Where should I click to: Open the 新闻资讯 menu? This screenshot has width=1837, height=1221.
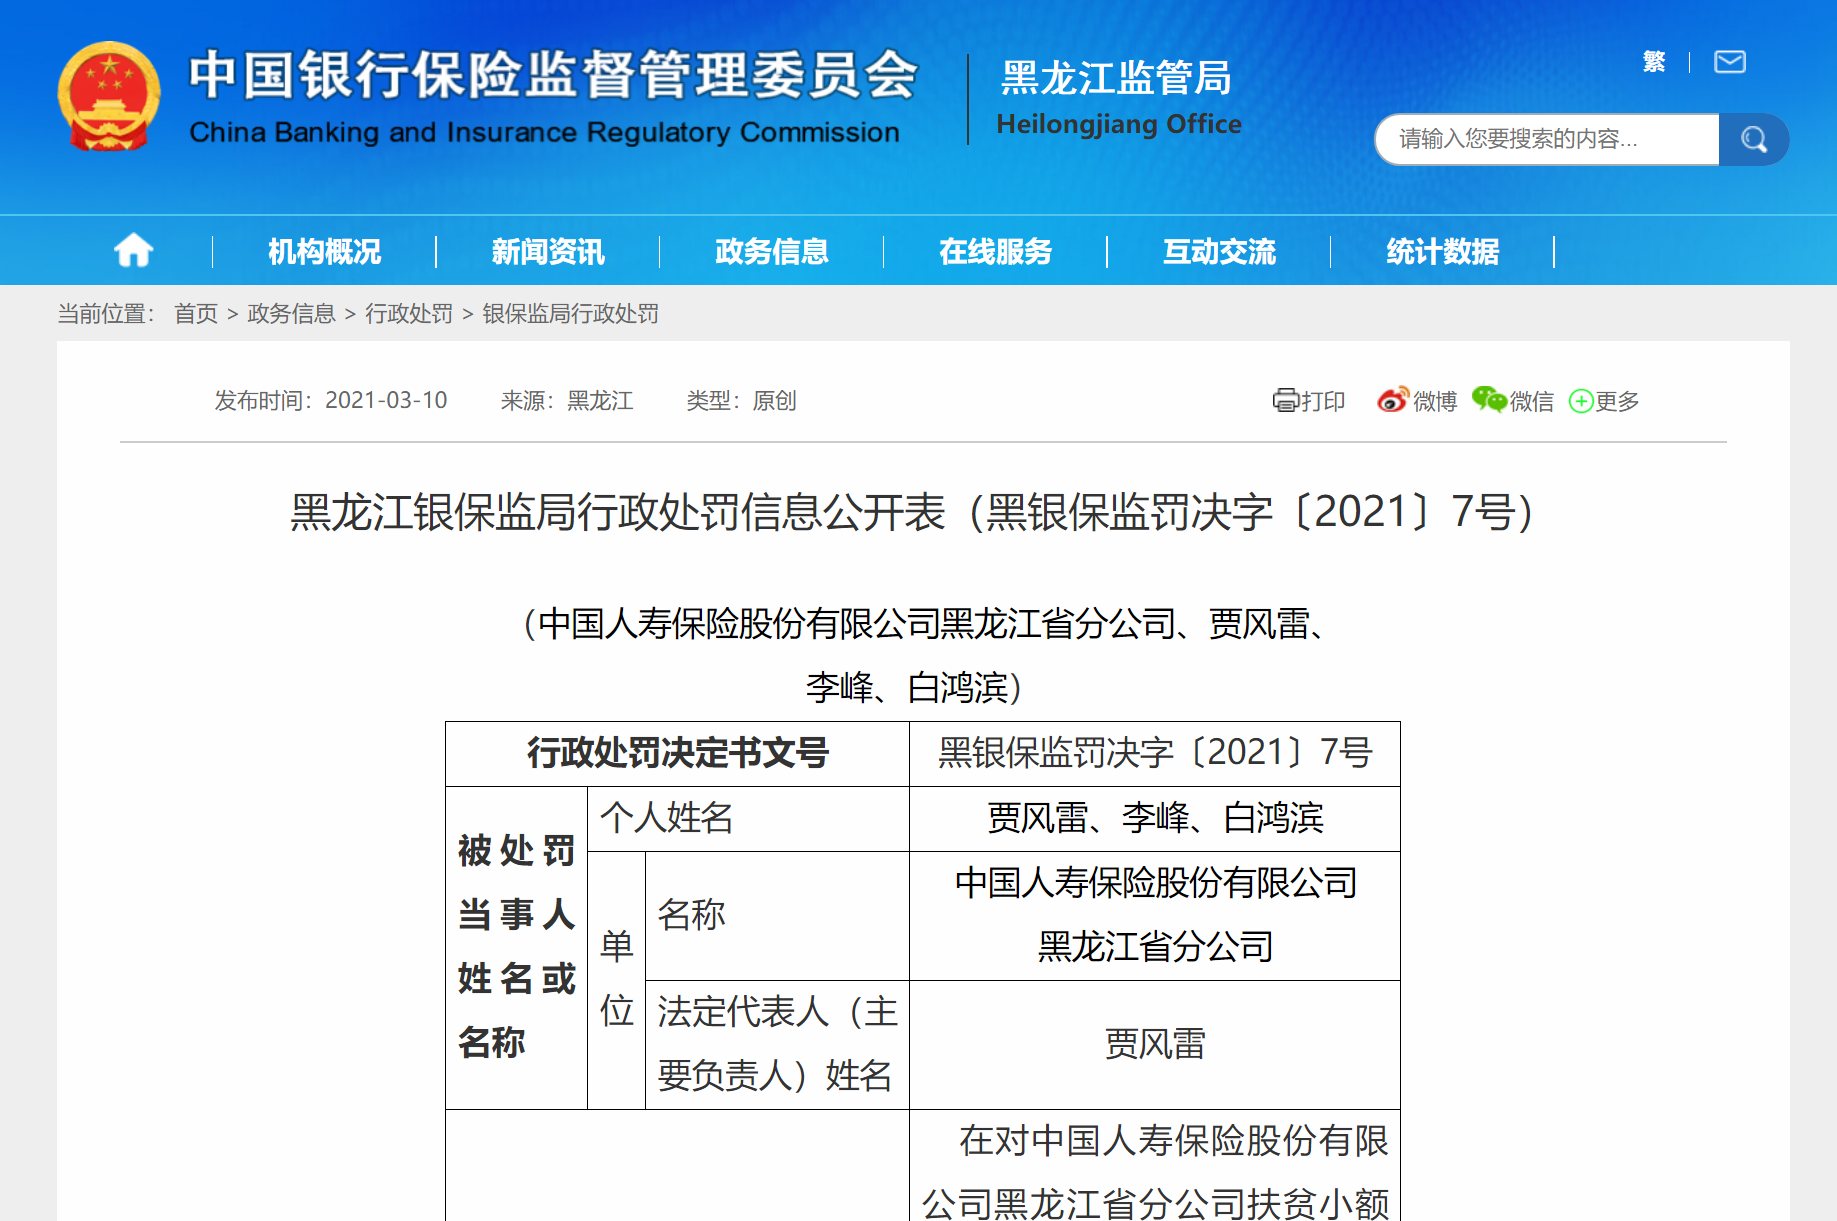tap(548, 252)
